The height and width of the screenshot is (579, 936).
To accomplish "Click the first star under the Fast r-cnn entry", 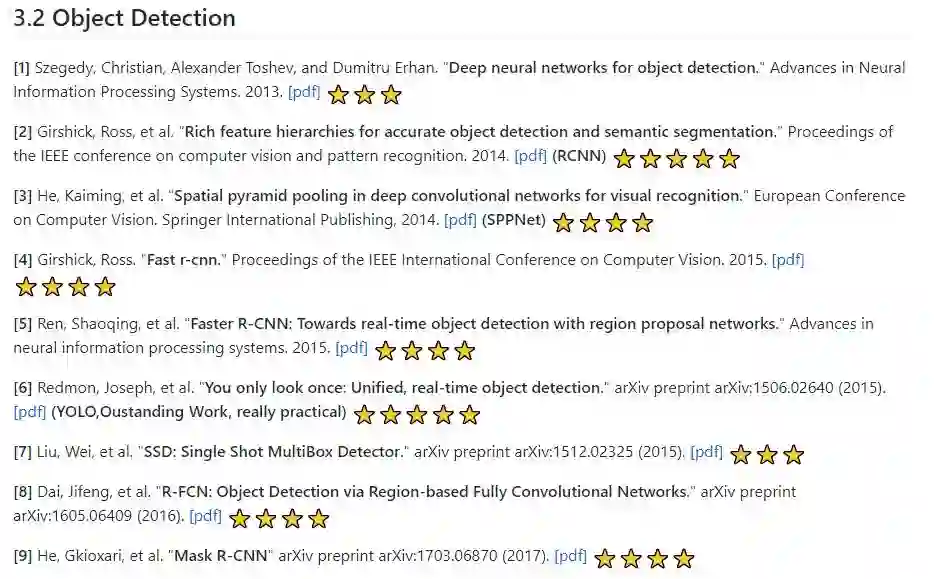I will pyautogui.click(x=26, y=288).
